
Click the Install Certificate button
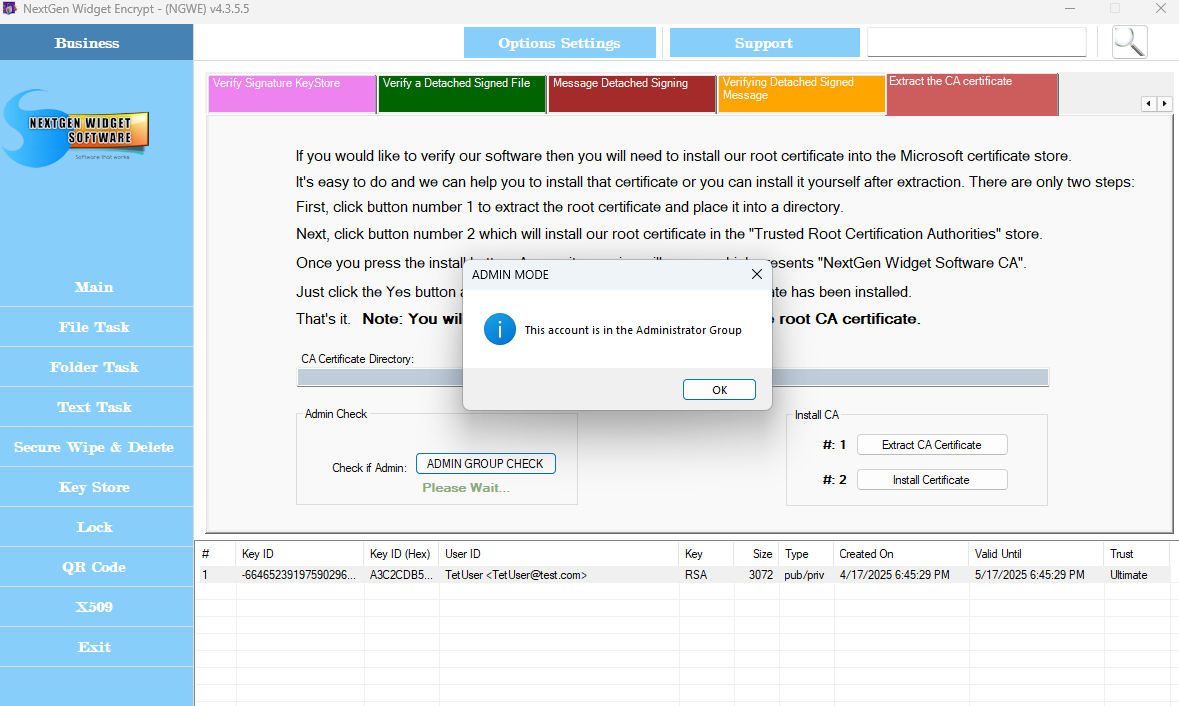click(932, 480)
